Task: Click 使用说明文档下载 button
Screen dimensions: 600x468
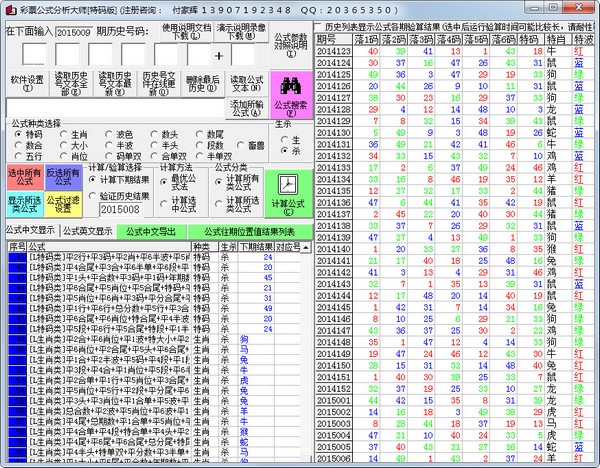Action: pyautogui.click(x=187, y=31)
